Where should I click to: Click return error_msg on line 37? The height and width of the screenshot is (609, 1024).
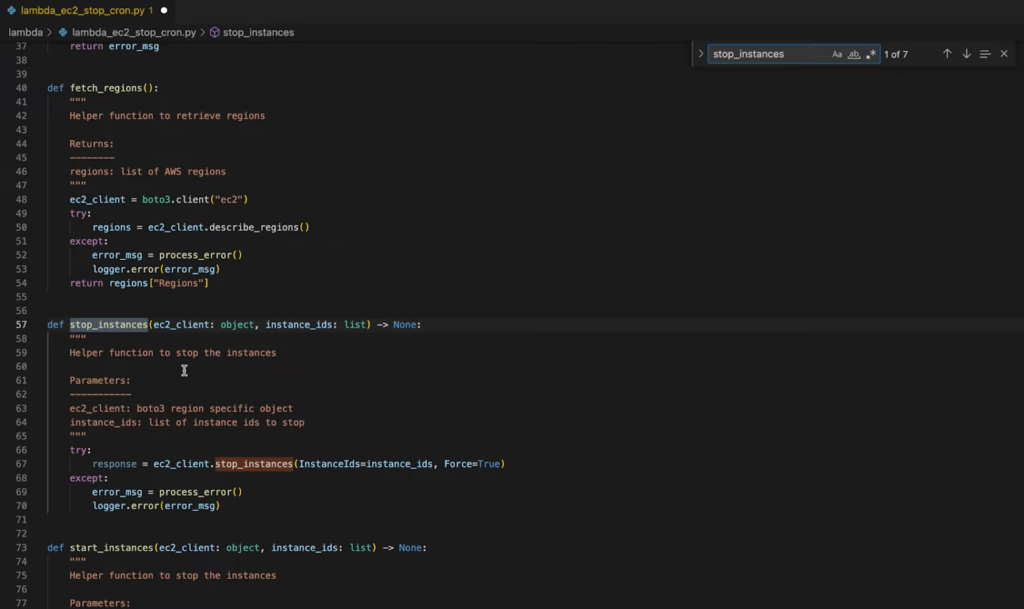pyautogui.click(x=114, y=46)
